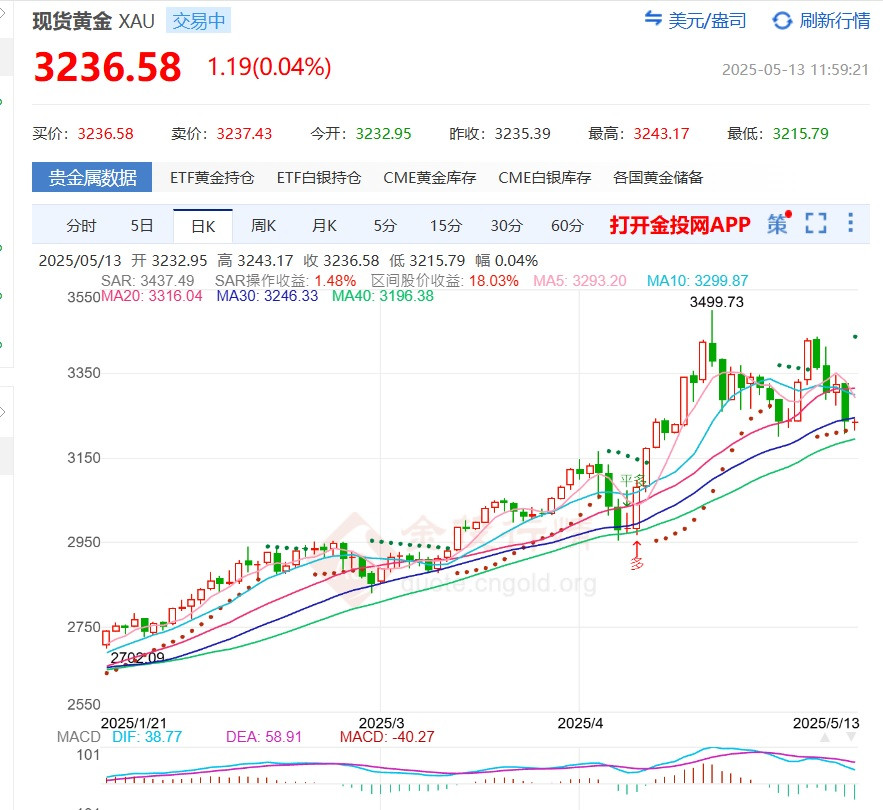
Task: Open the CME白银库存 data link
Action: click(545, 177)
